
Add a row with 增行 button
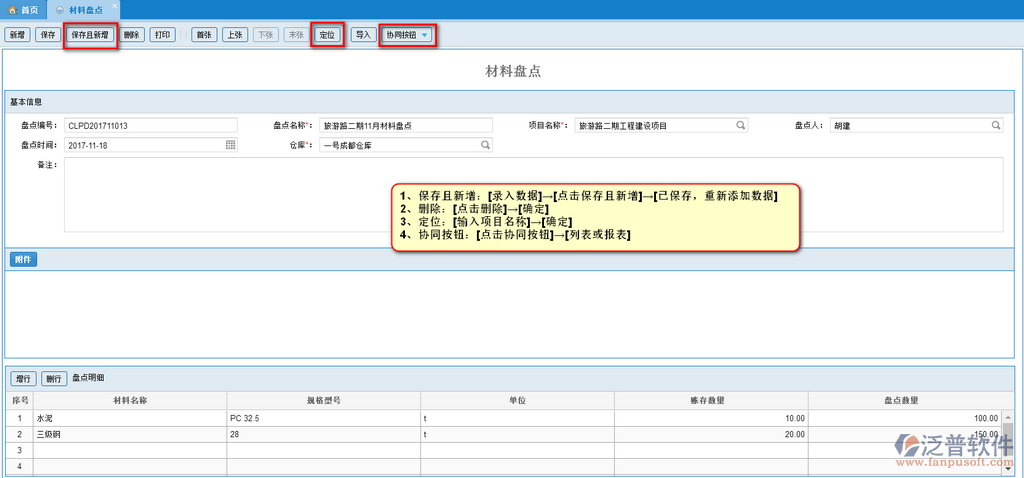tap(24, 379)
